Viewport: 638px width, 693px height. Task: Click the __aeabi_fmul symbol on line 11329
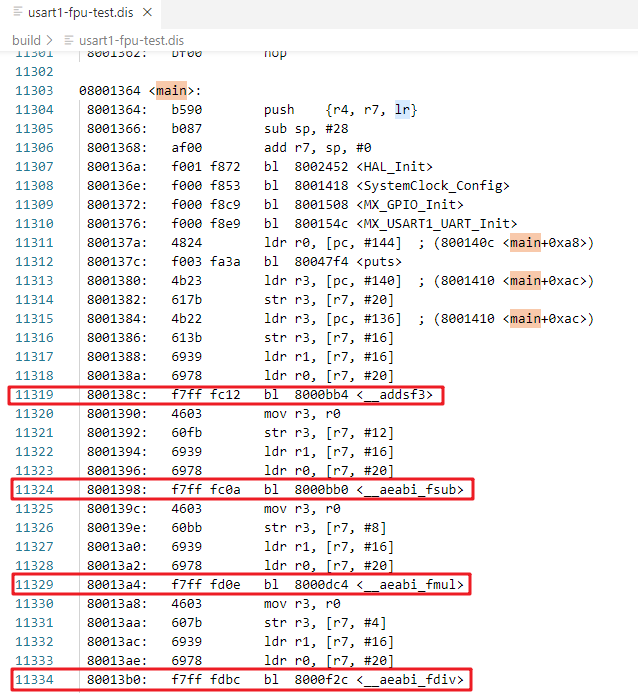[410, 585]
